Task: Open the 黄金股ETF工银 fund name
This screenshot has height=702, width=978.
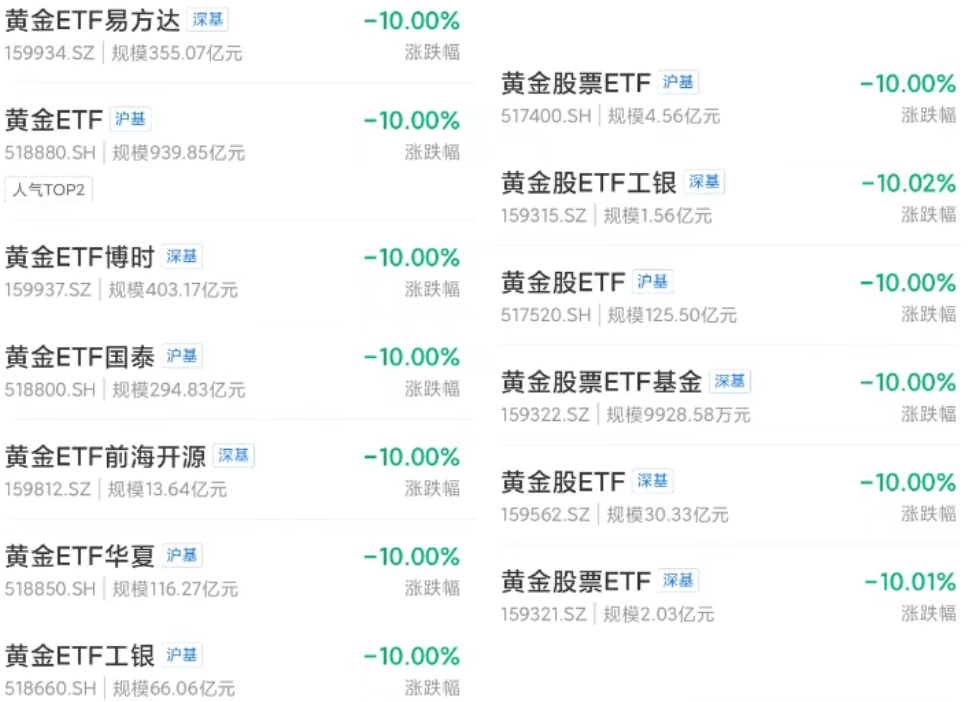Action: tap(588, 183)
